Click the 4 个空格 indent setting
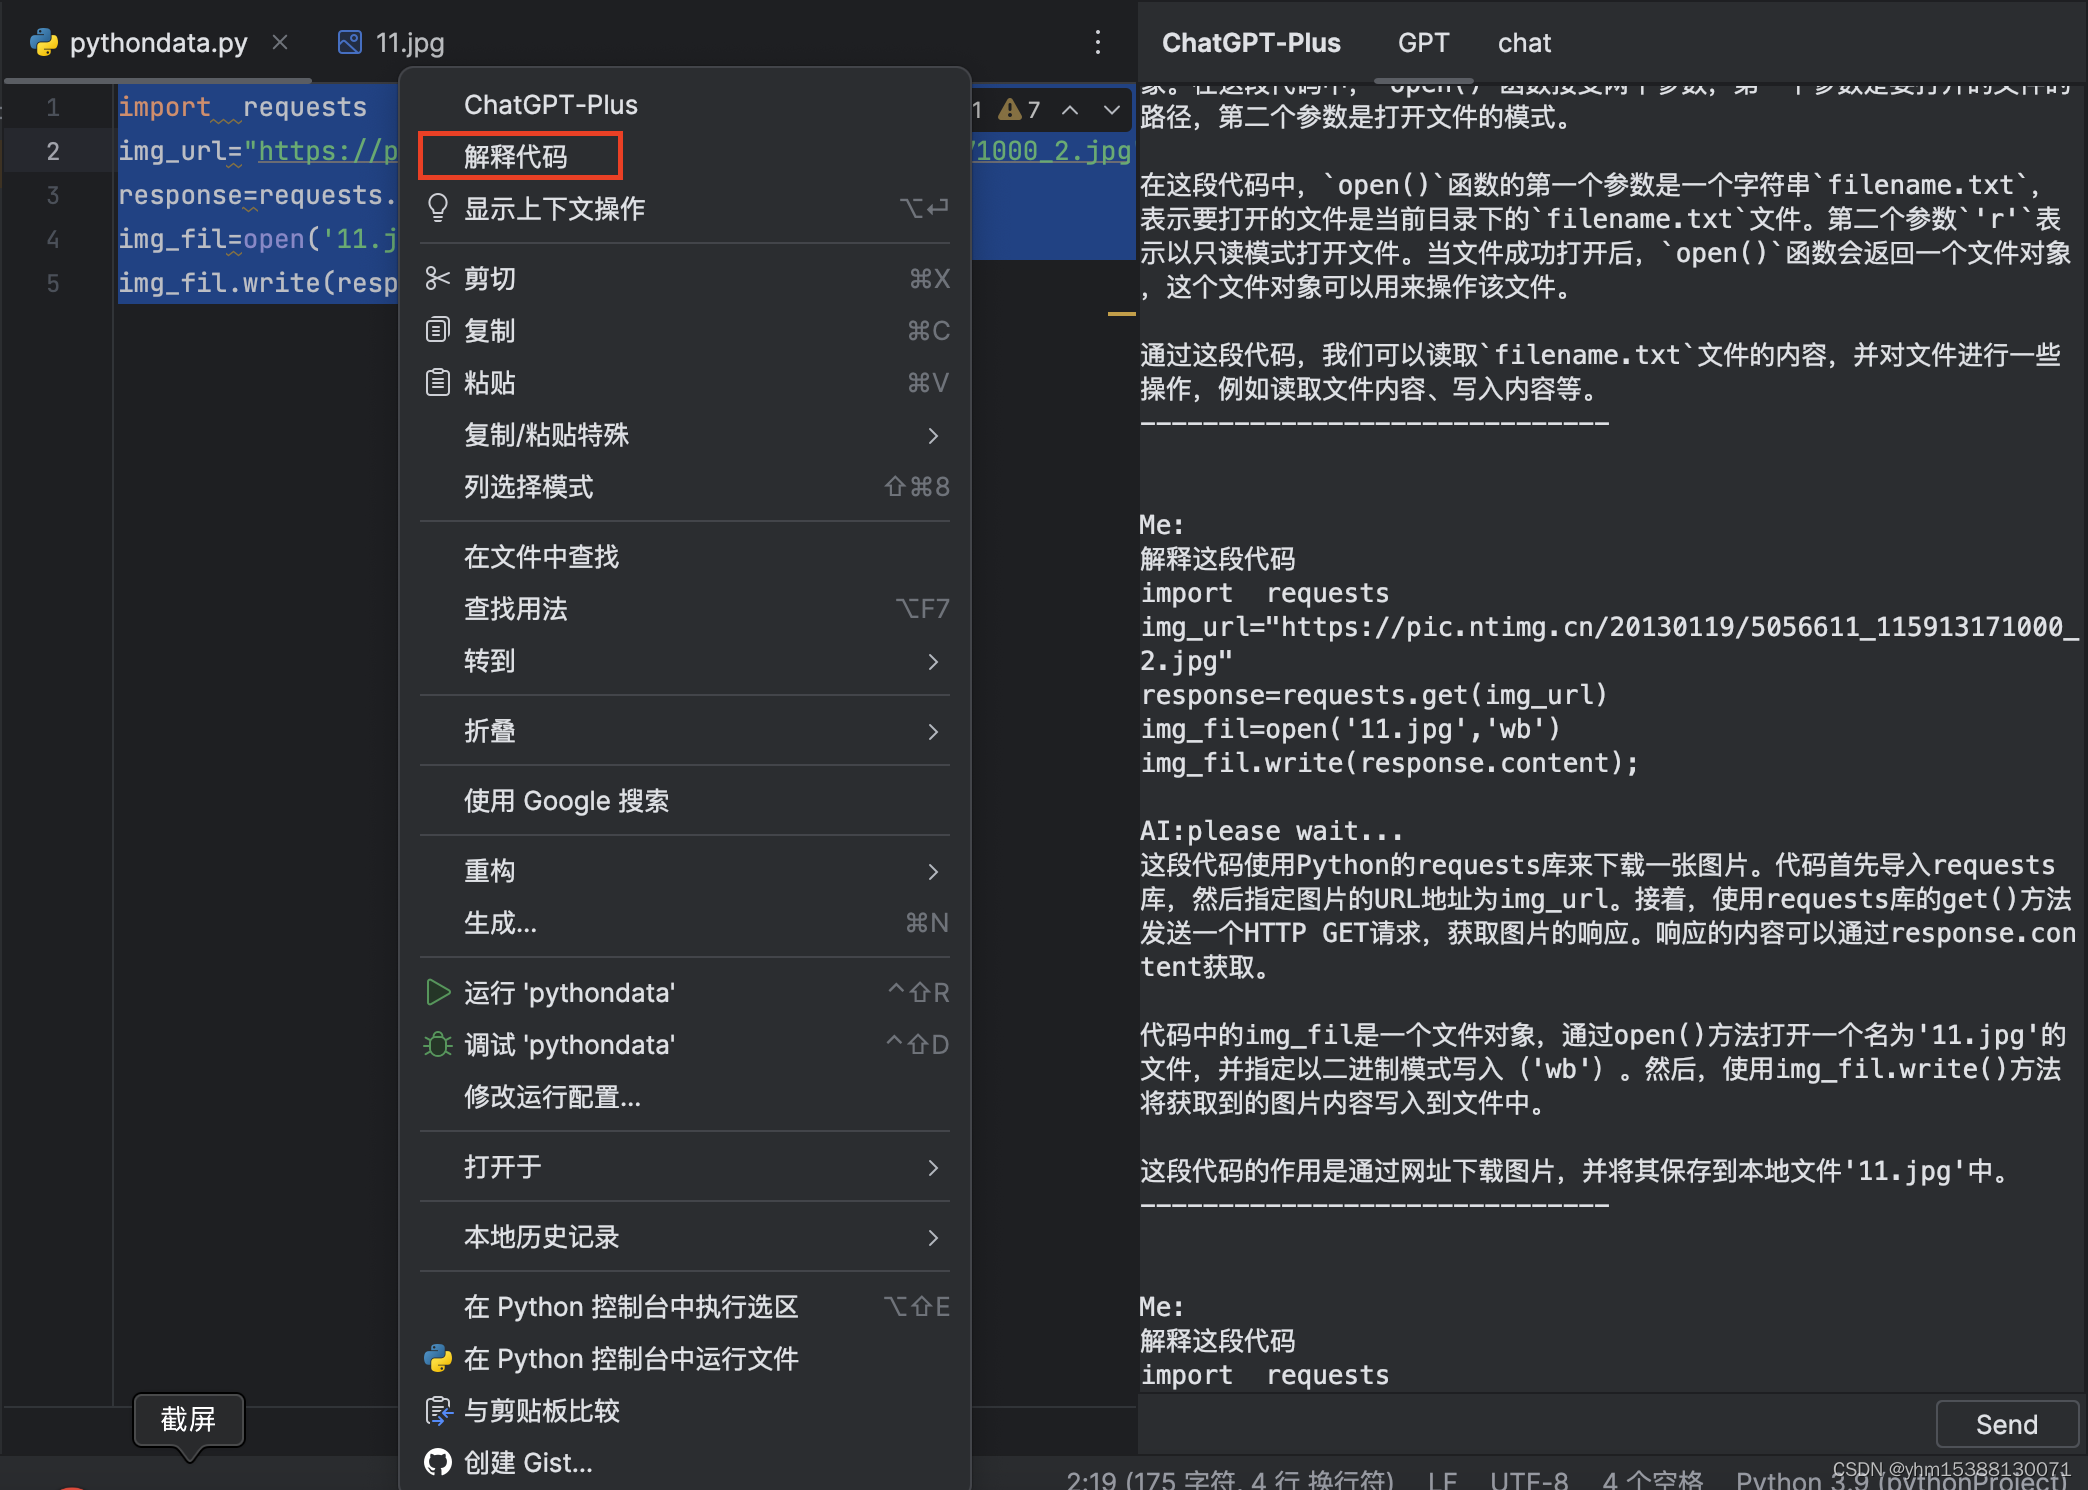 tap(1652, 1479)
